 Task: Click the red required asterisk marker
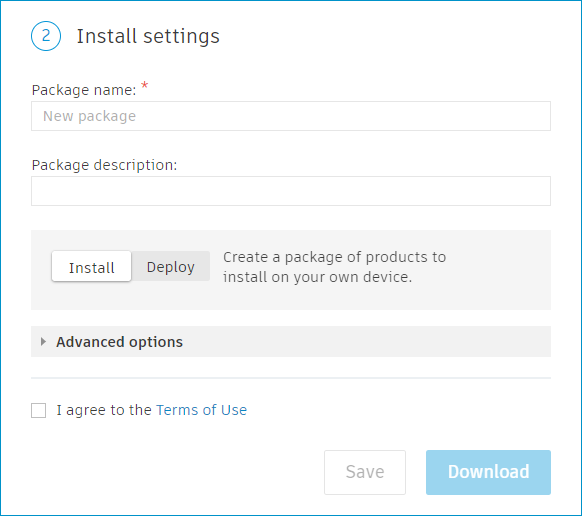[x=145, y=86]
